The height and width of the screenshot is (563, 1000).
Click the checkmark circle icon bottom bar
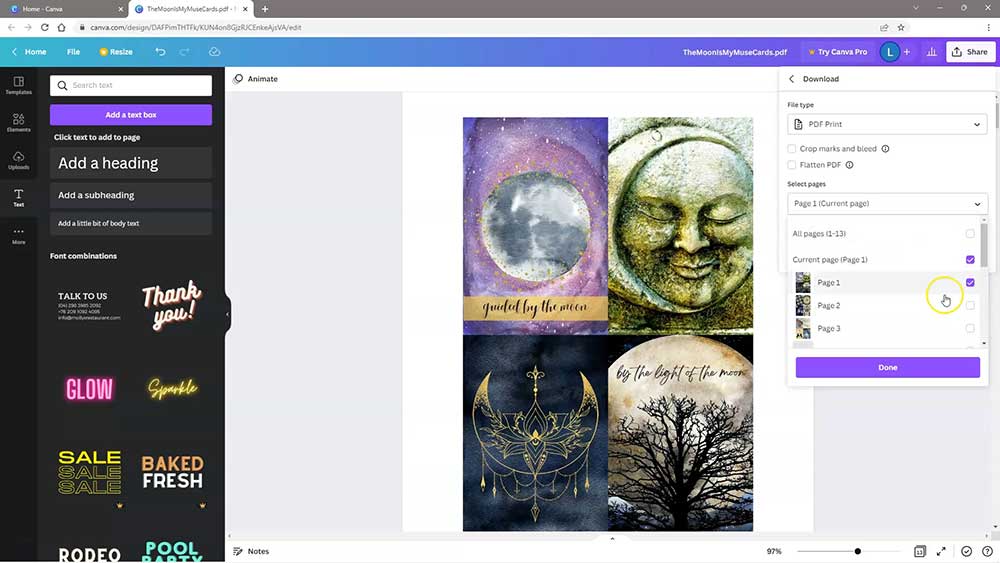tap(967, 552)
